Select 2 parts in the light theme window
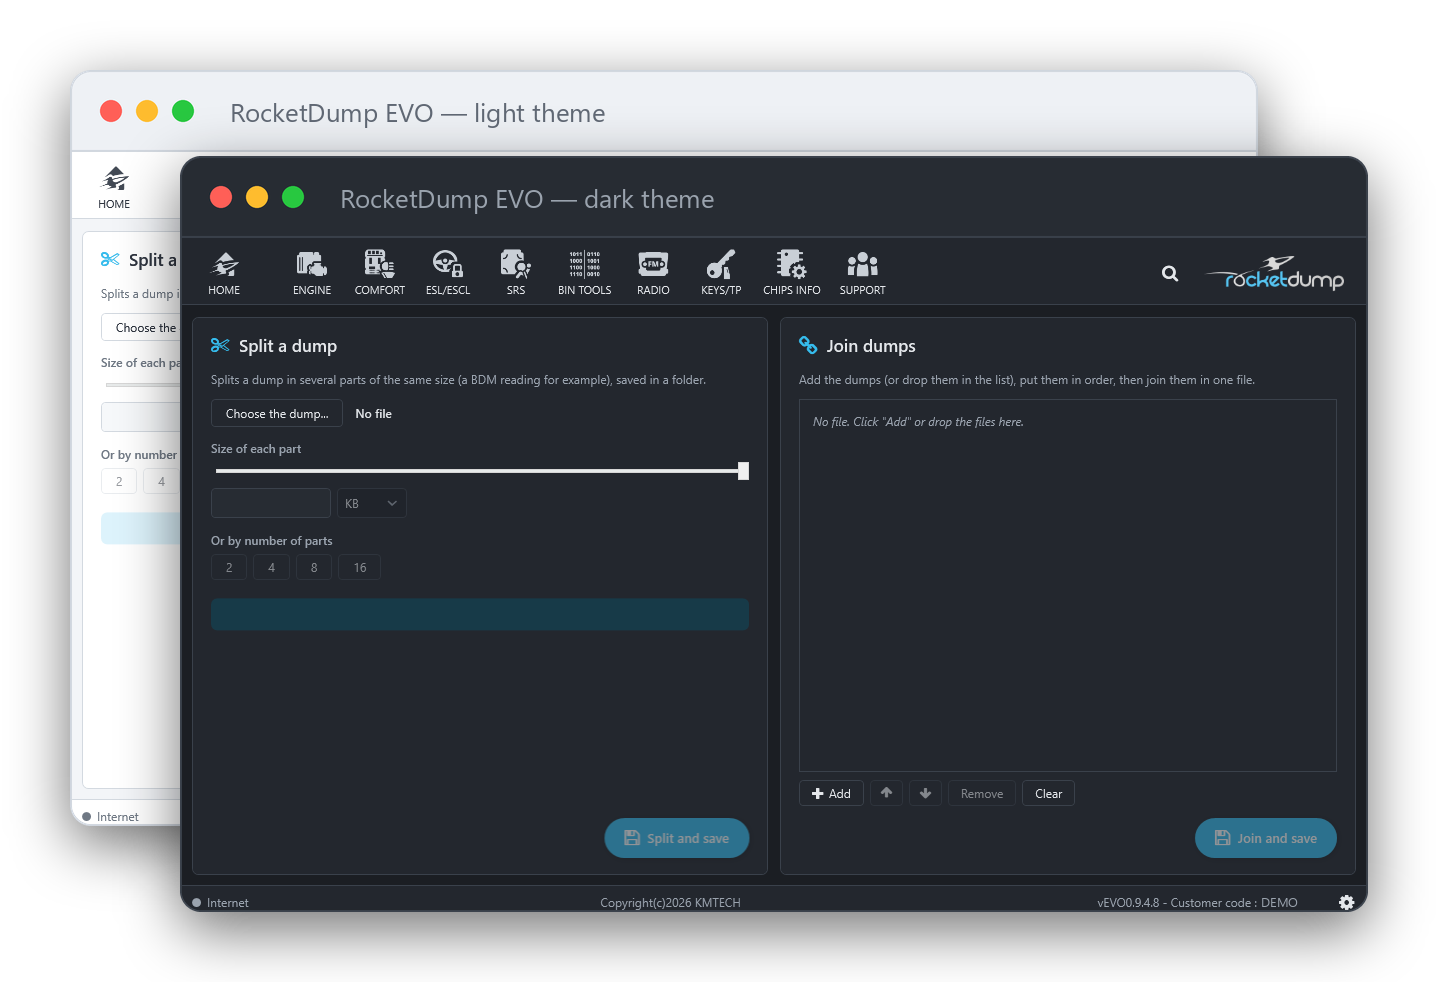1438x982 pixels. [119, 482]
